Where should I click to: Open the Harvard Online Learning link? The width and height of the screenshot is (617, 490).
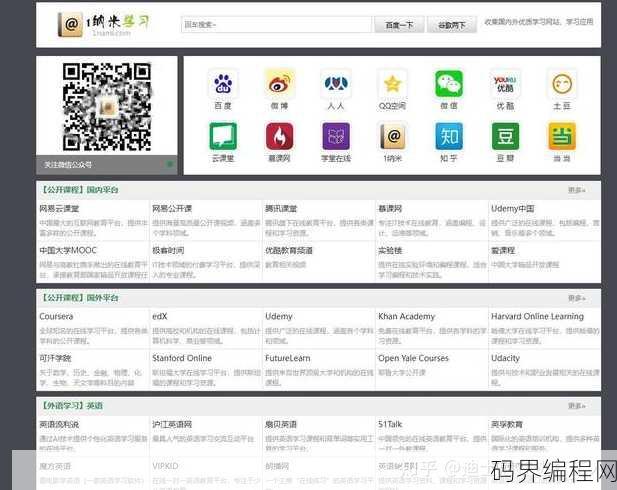(x=538, y=316)
